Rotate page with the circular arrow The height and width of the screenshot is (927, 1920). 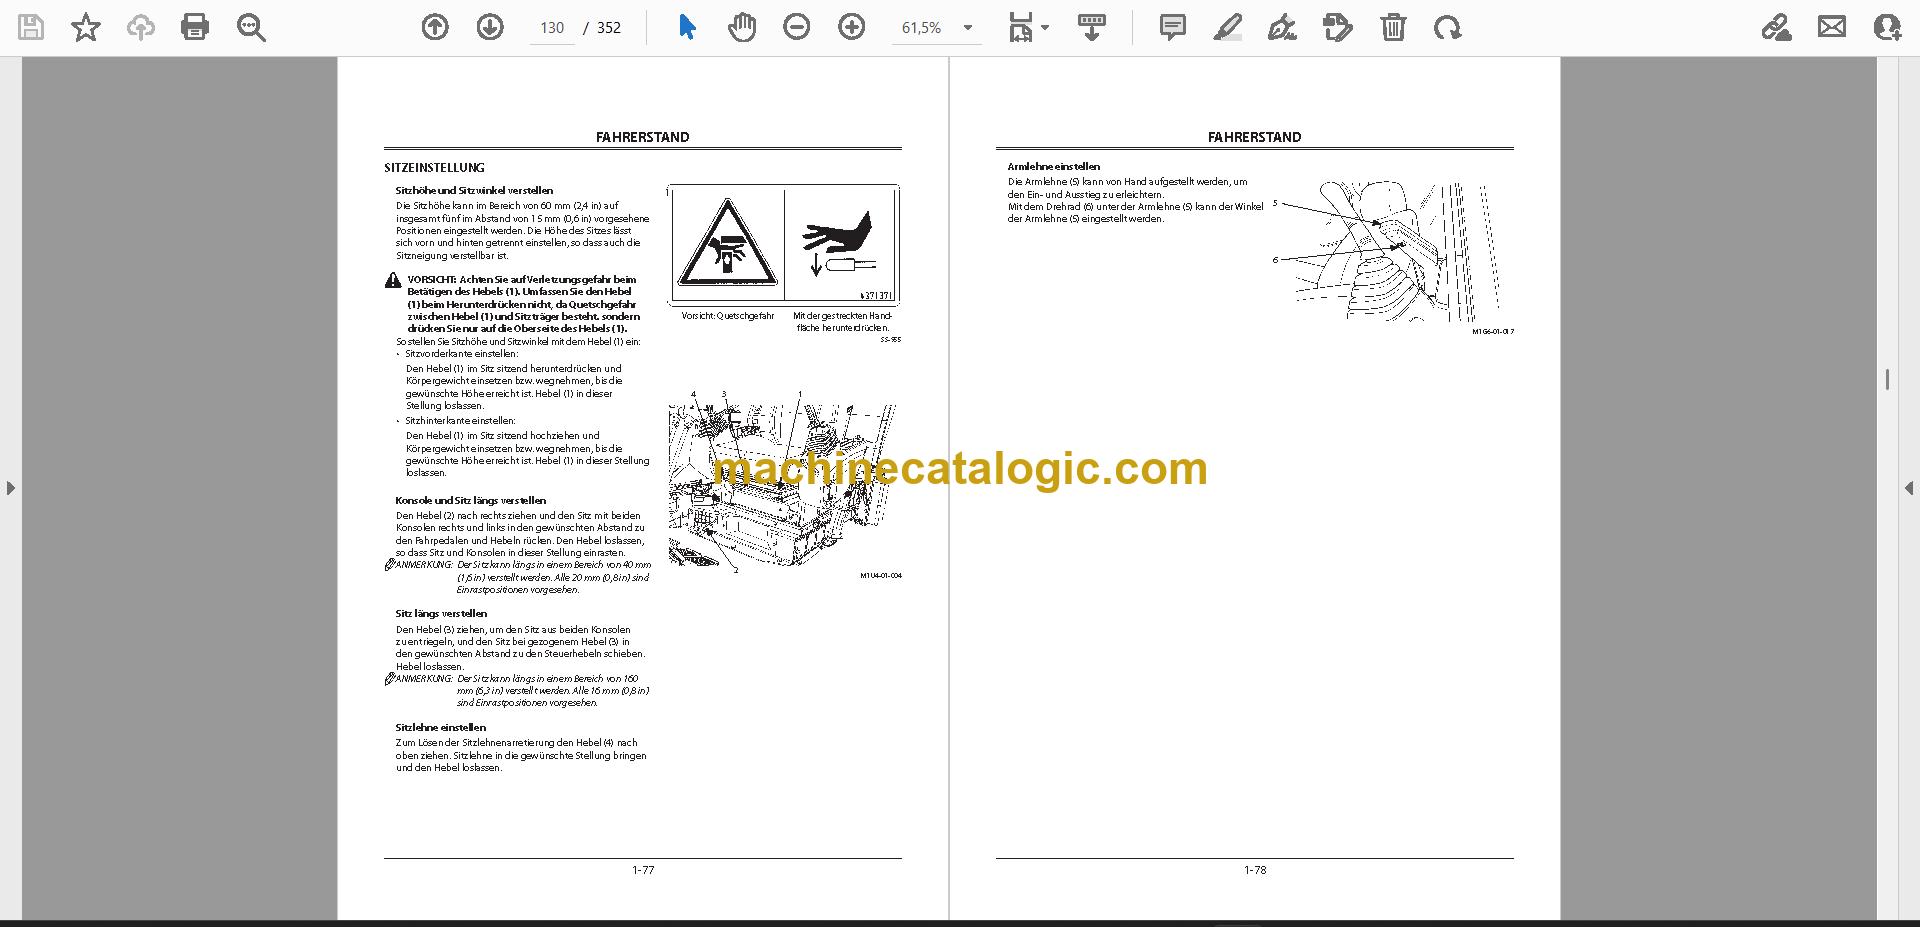(x=1447, y=27)
